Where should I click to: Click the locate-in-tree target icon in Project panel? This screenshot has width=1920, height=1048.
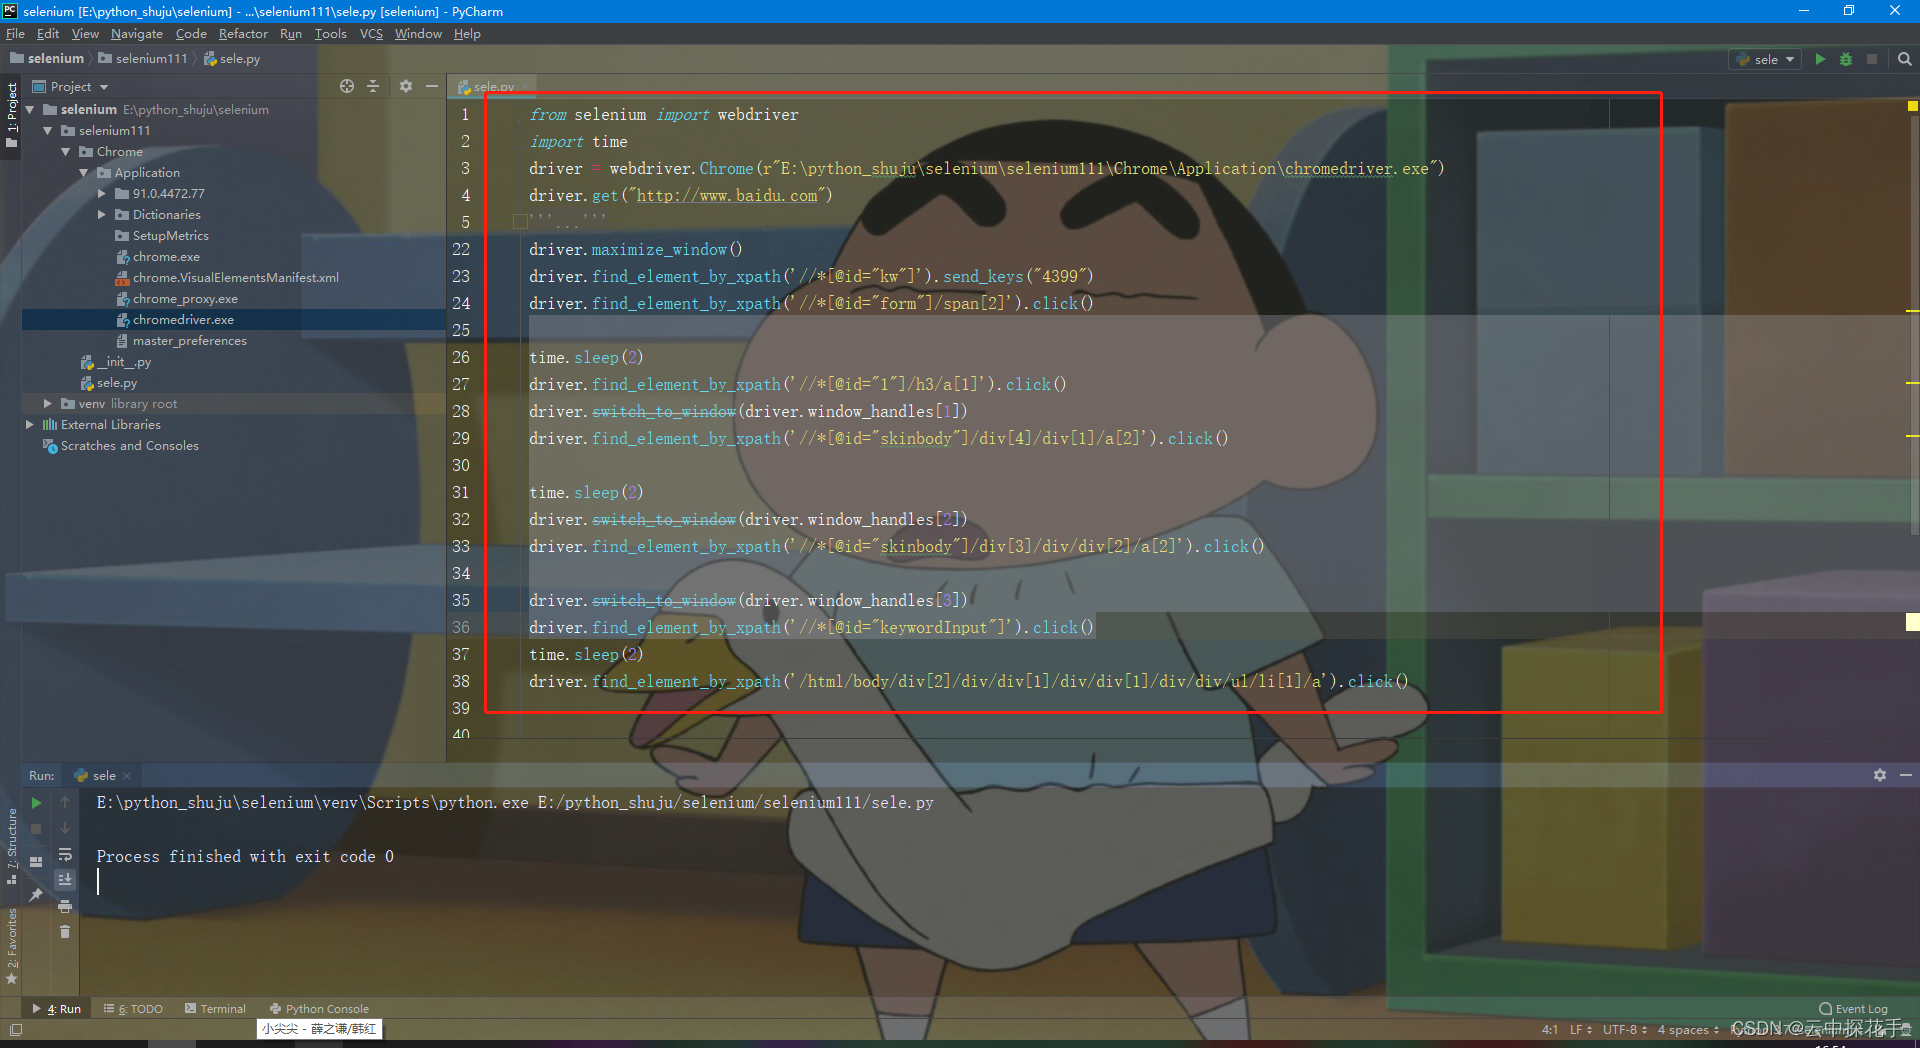pyautogui.click(x=347, y=86)
